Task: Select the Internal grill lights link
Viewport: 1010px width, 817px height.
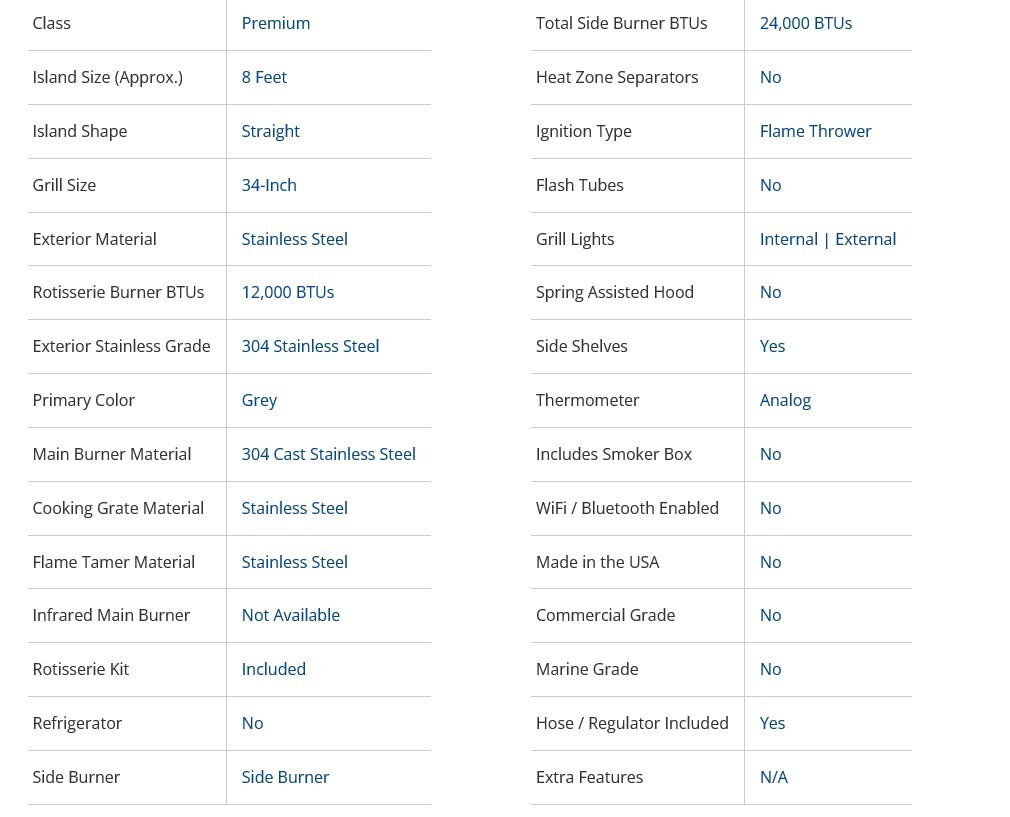Action: click(x=788, y=239)
